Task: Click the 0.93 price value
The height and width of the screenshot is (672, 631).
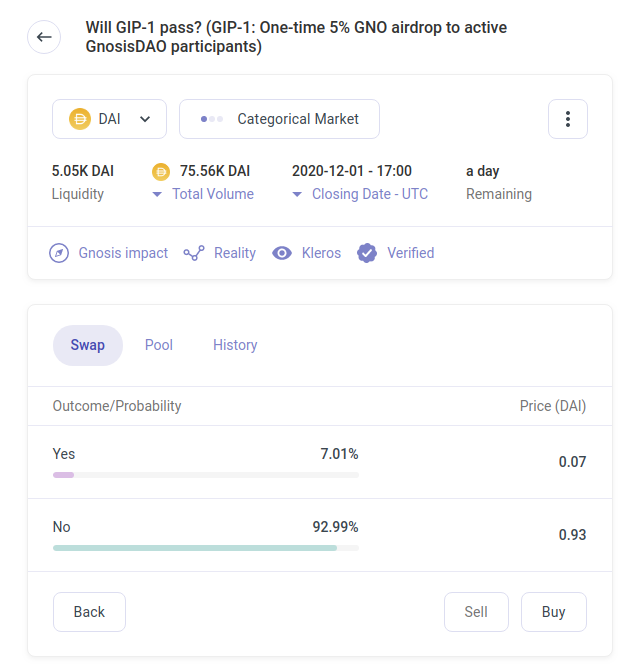Action: pos(572,535)
